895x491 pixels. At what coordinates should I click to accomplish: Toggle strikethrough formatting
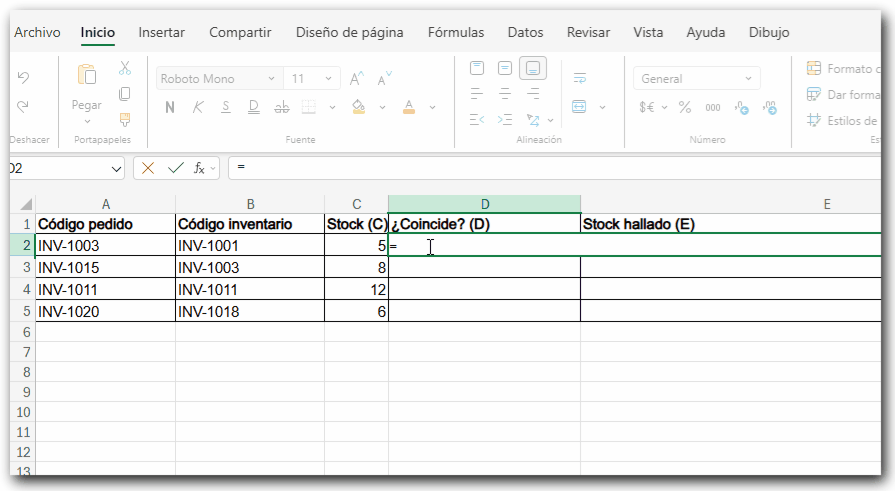282,107
